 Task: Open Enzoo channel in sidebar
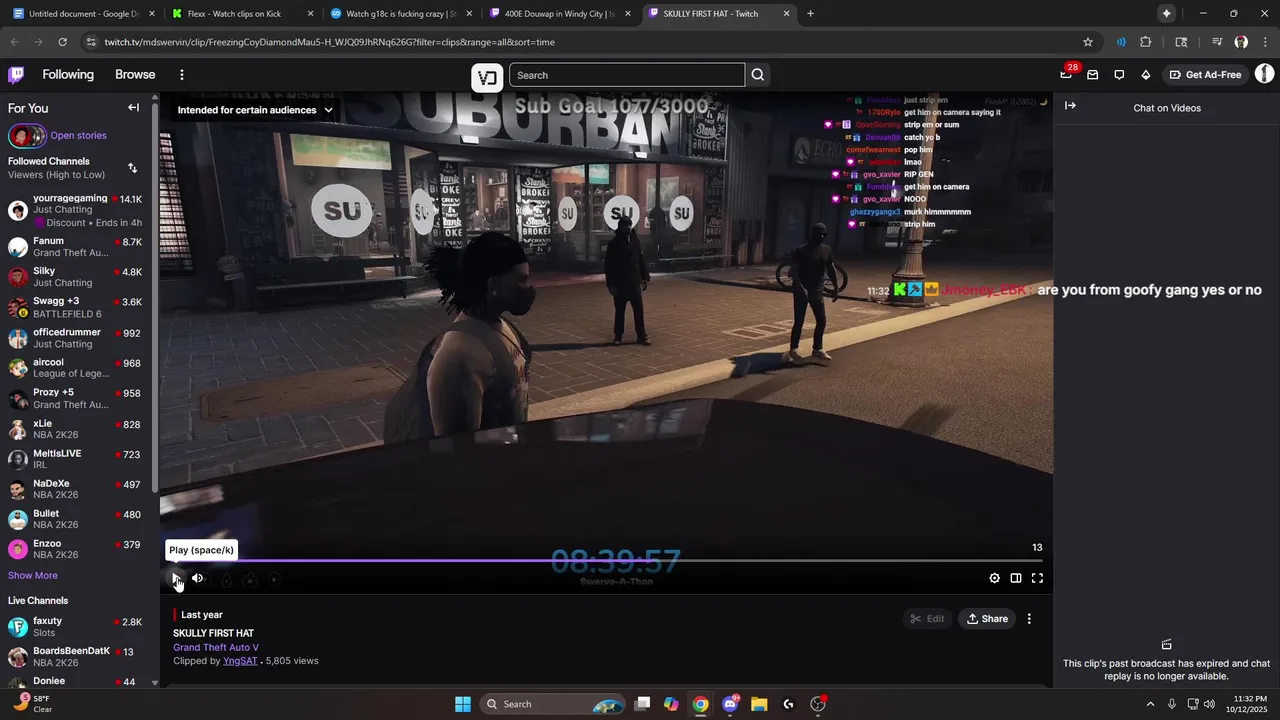tap(75, 549)
